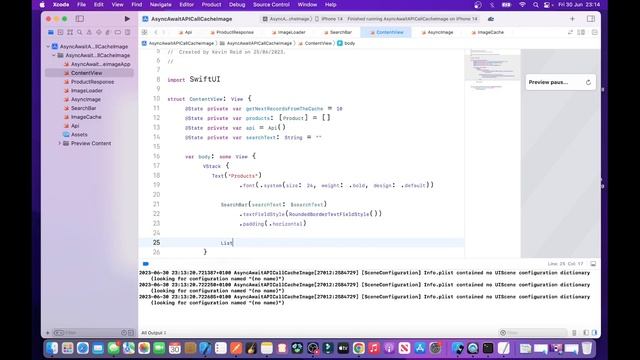
Task: Open the Debug navigator icon
Action: (108, 32)
